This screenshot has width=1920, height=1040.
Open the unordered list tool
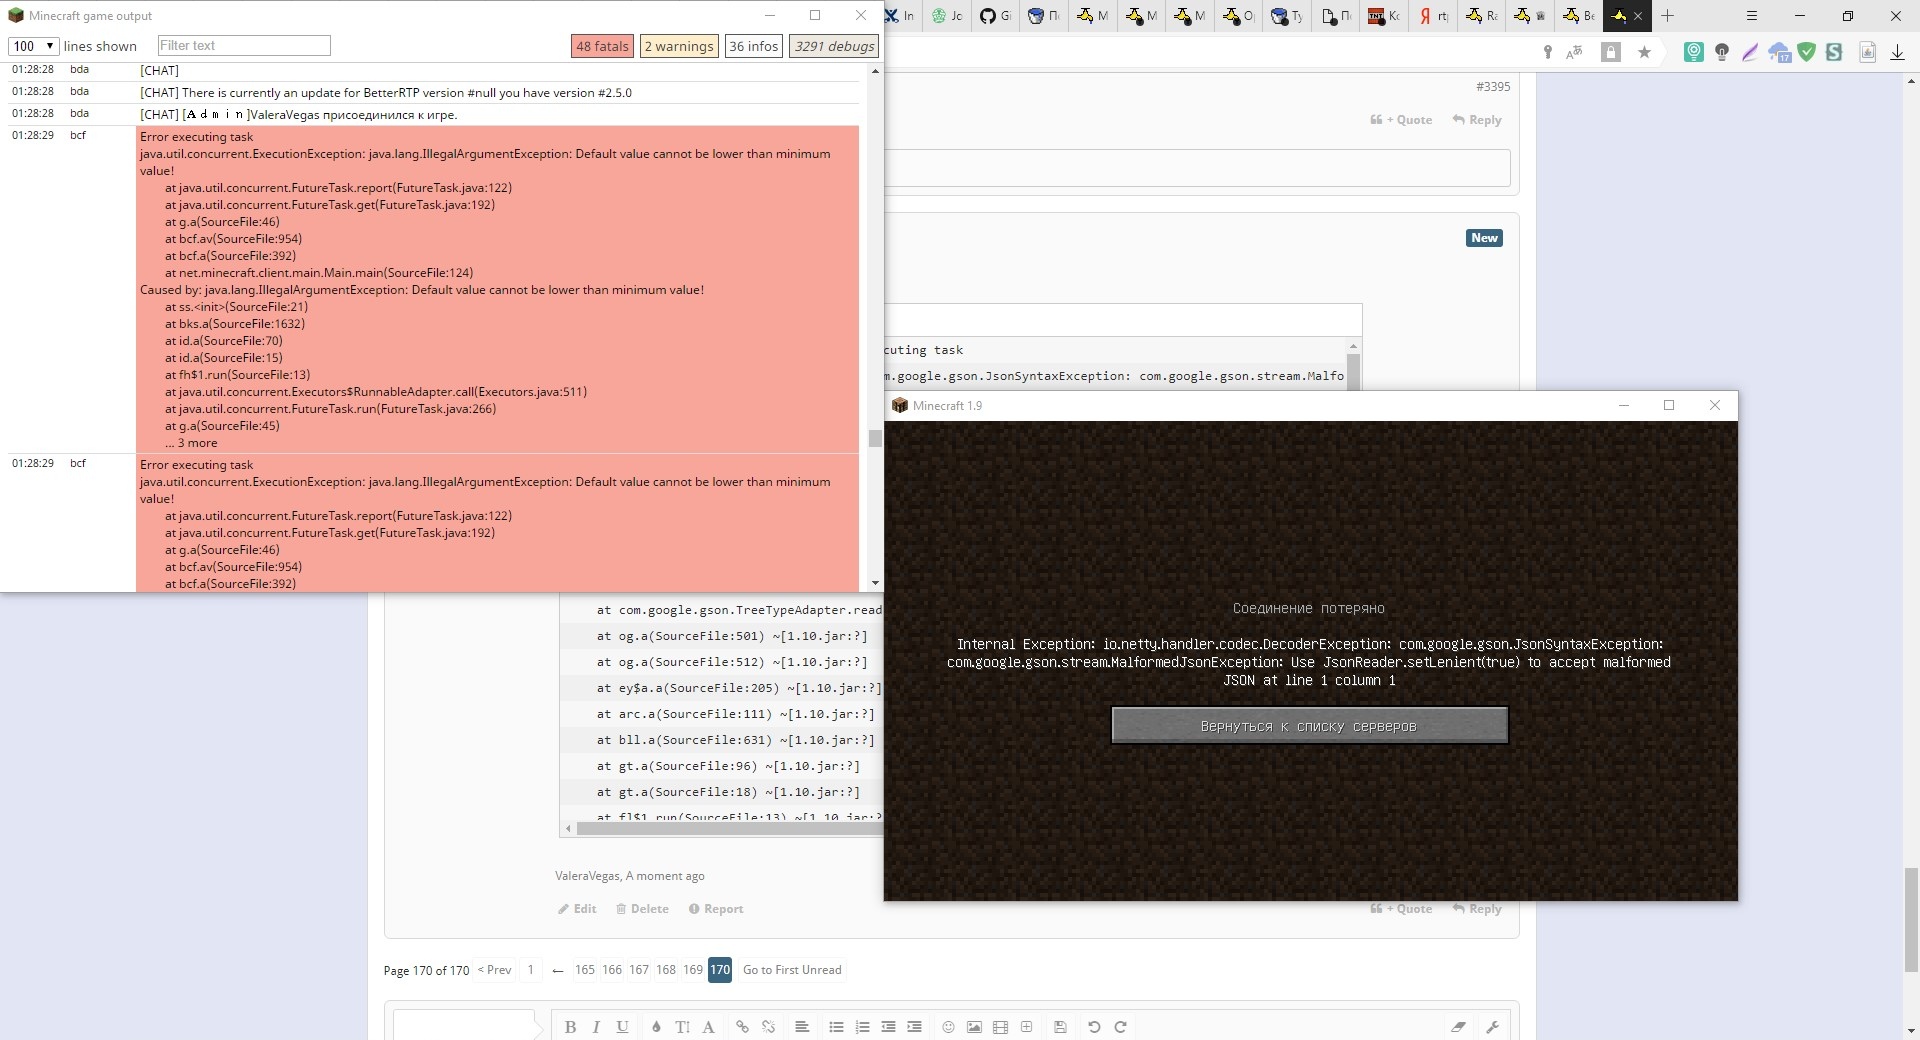[x=836, y=1027]
